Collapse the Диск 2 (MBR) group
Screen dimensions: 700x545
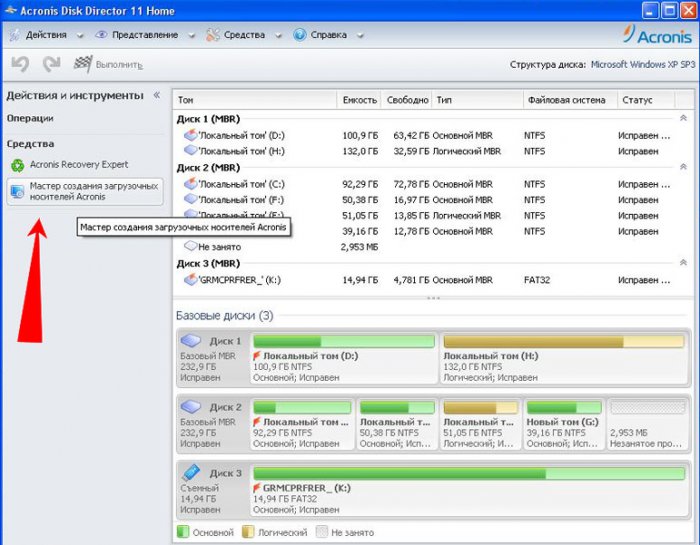click(x=683, y=167)
